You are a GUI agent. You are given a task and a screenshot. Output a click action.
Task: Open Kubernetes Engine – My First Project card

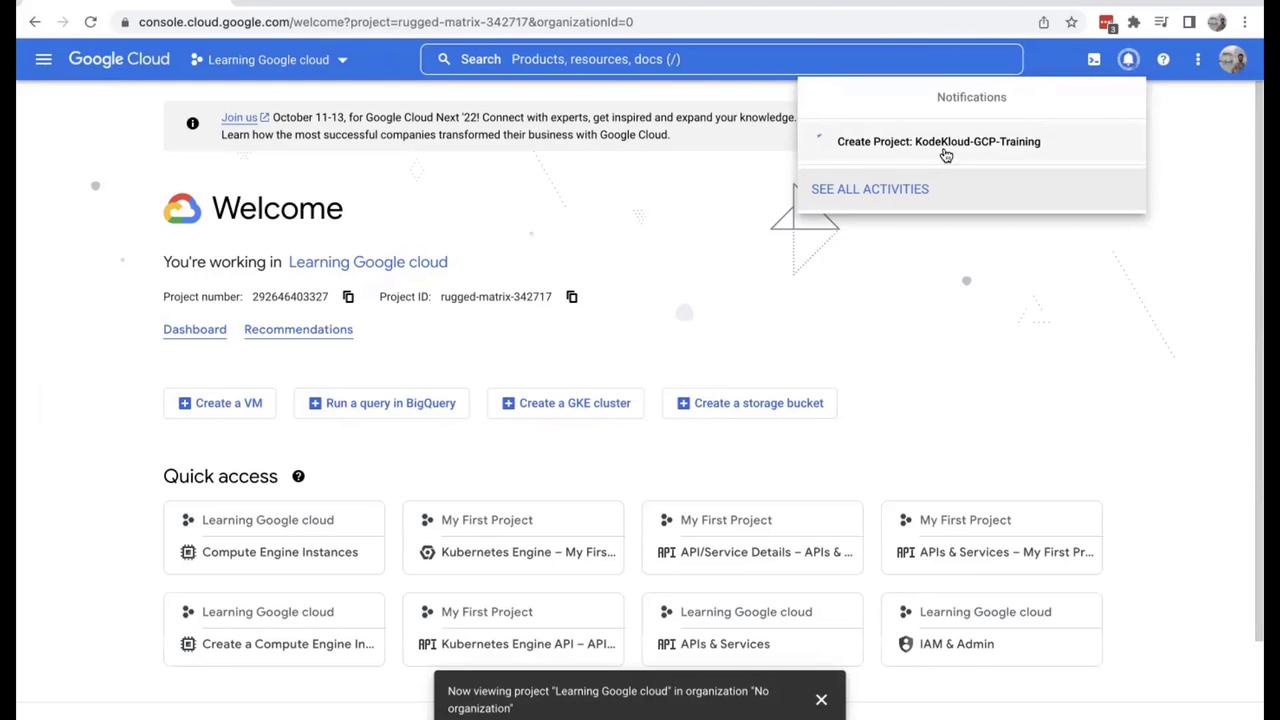pos(513,537)
